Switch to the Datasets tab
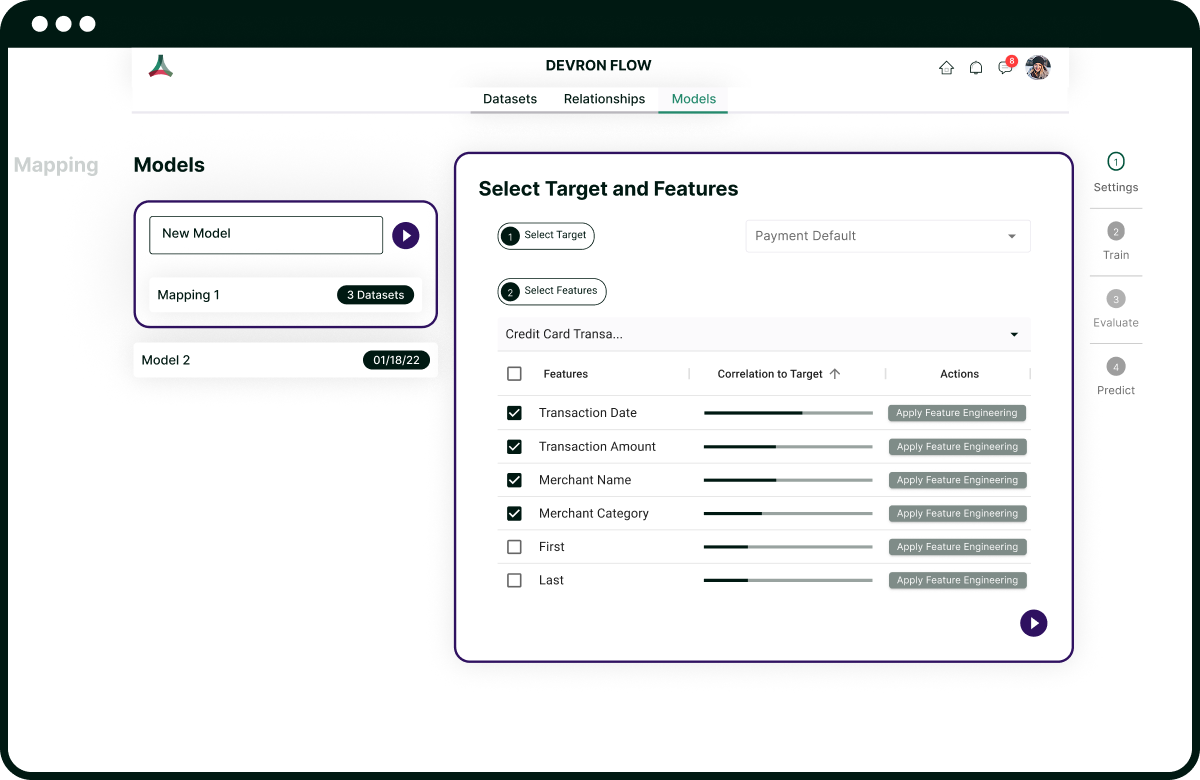Screen dimensions: 1200x780 (510, 99)
